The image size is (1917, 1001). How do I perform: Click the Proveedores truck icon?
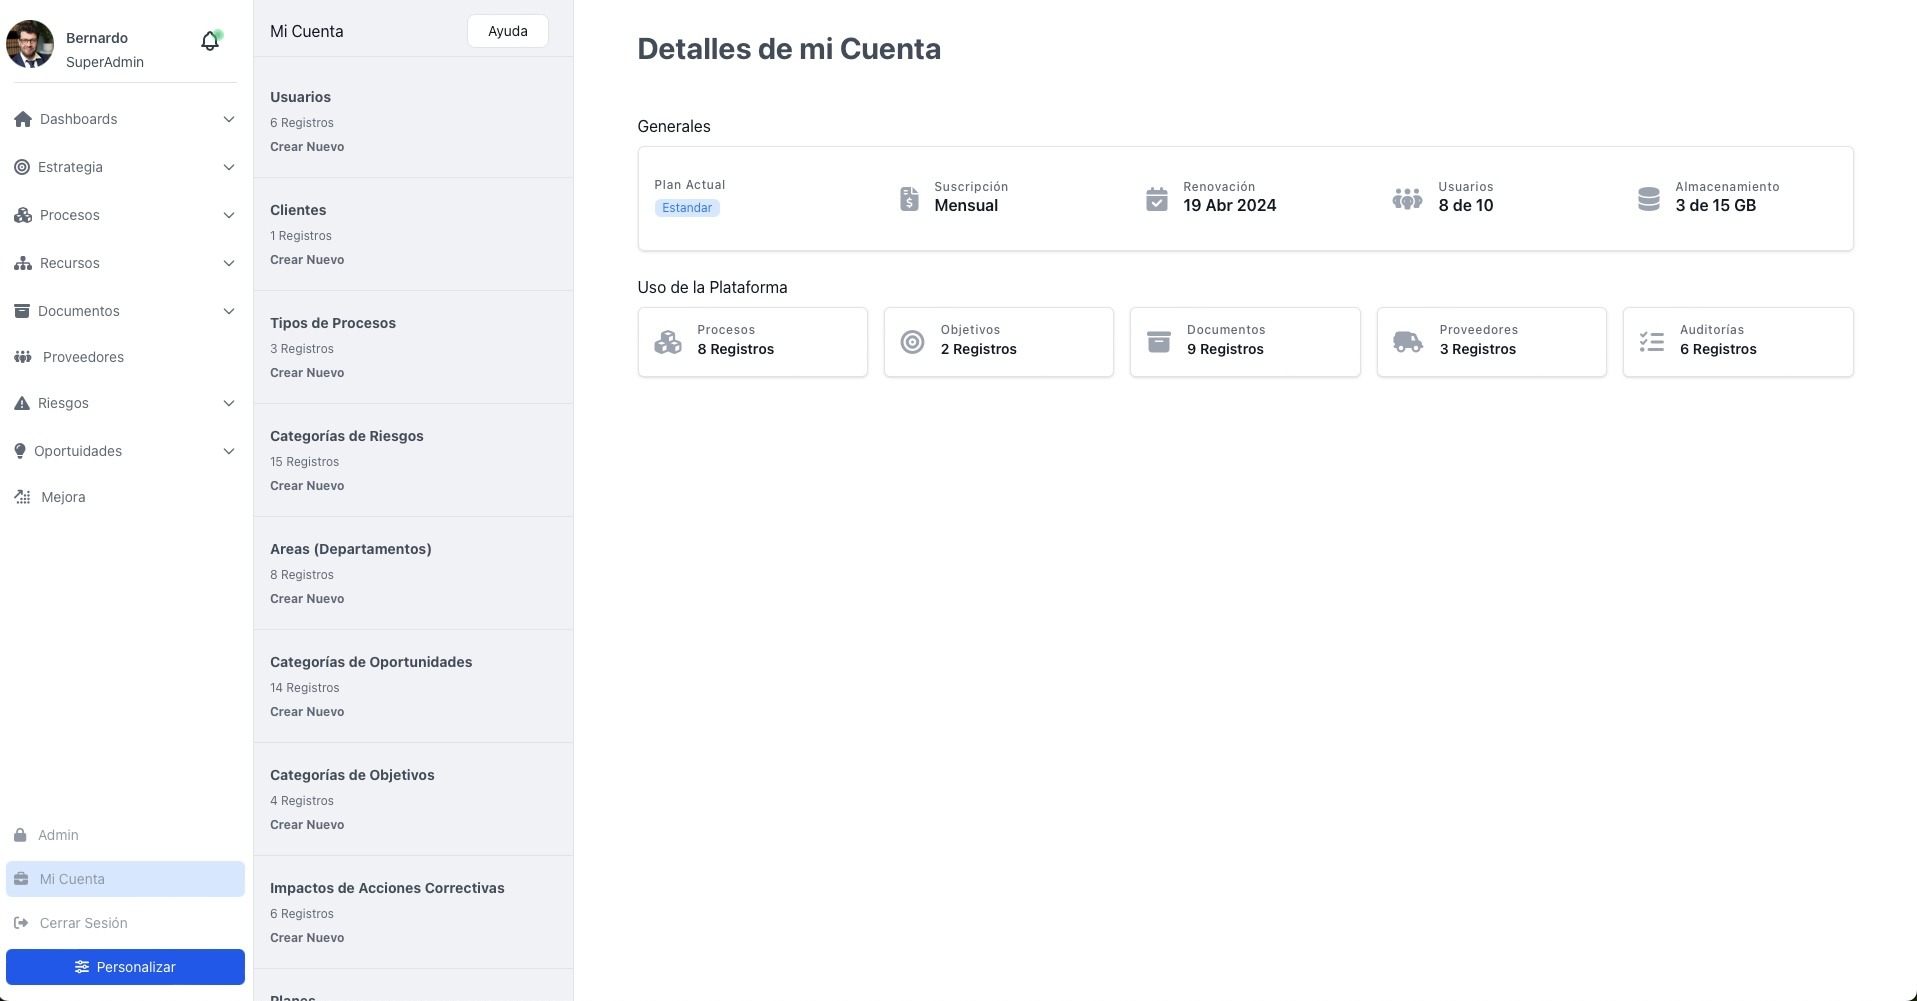coord(1408,342)
